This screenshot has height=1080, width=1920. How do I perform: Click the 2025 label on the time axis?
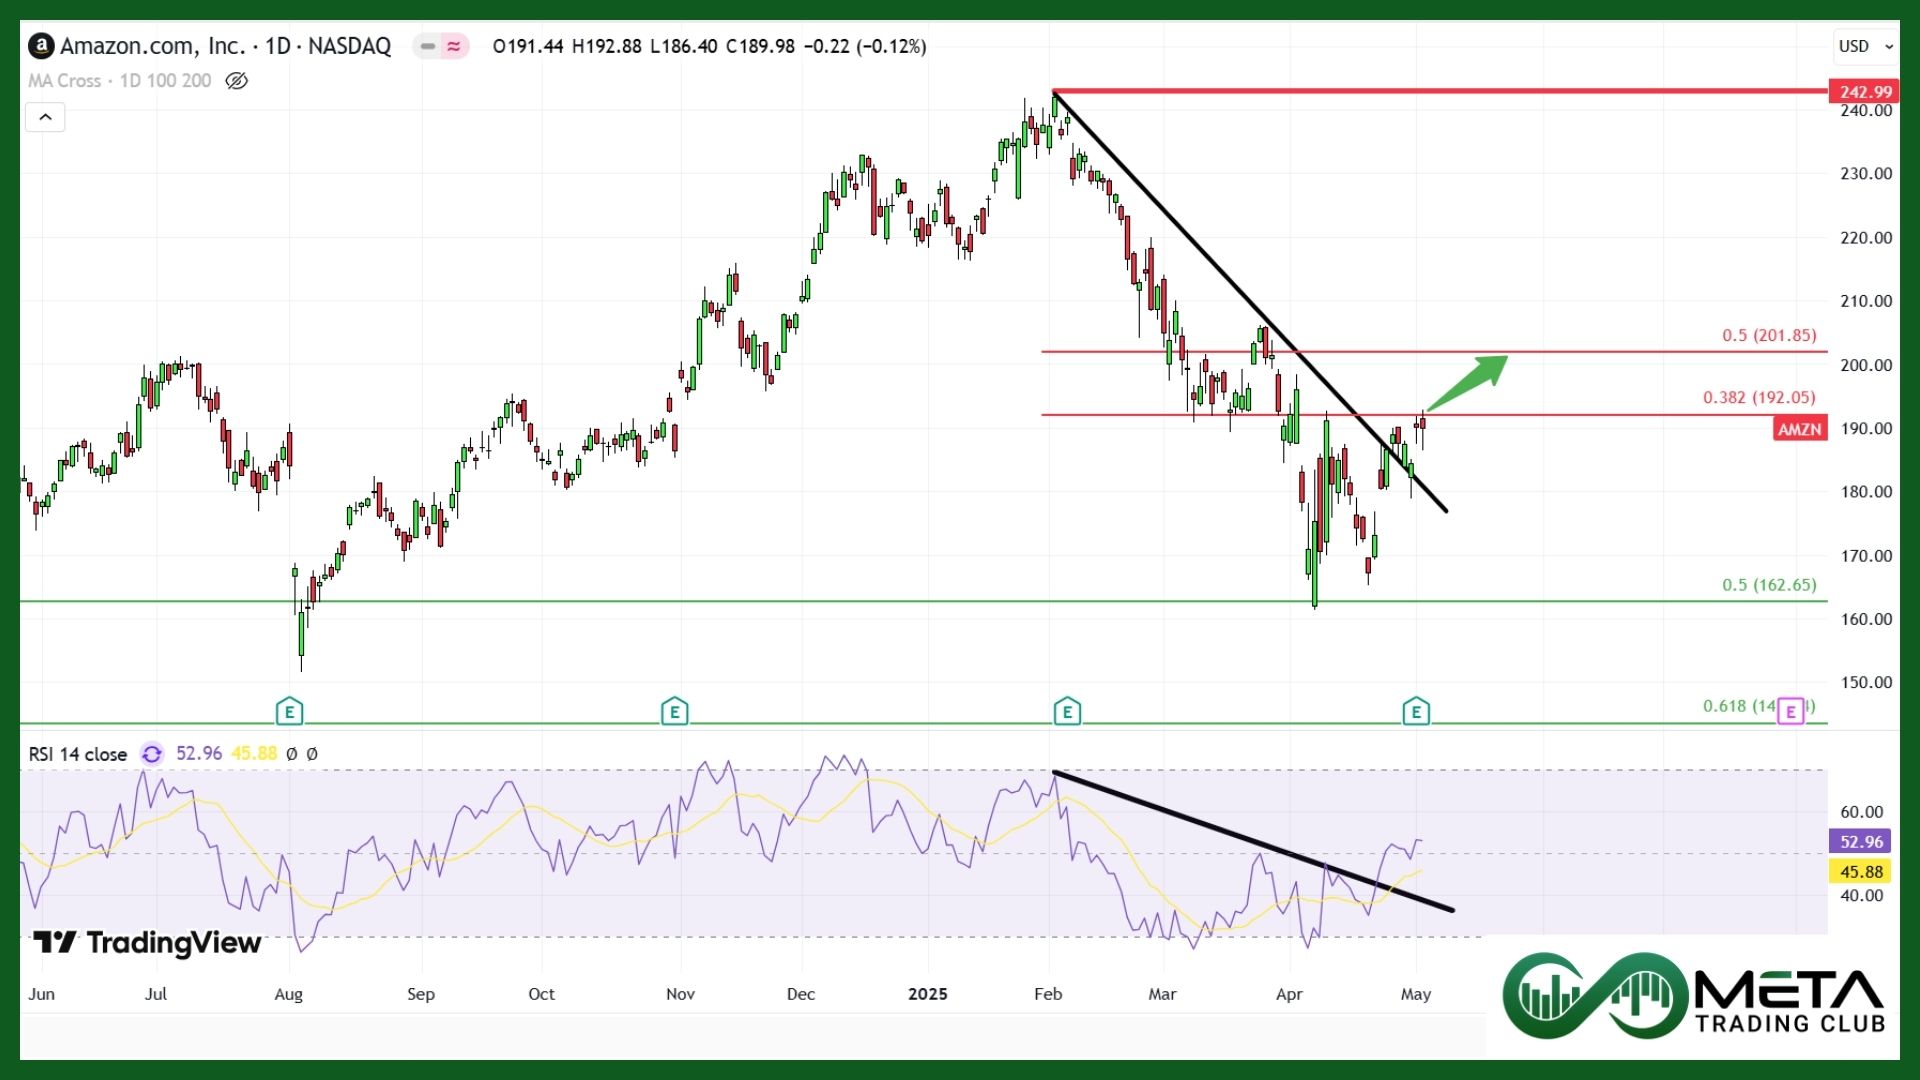click(927, 994)
